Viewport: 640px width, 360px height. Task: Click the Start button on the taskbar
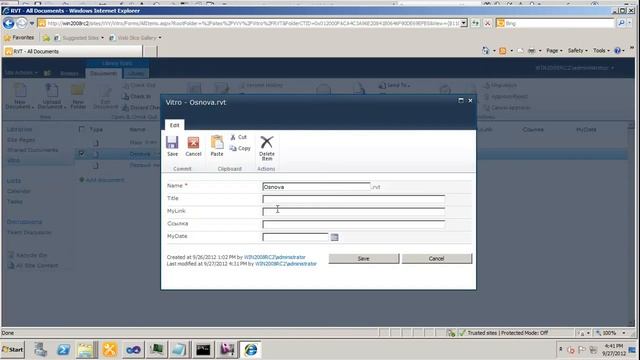tap(13, 349)
